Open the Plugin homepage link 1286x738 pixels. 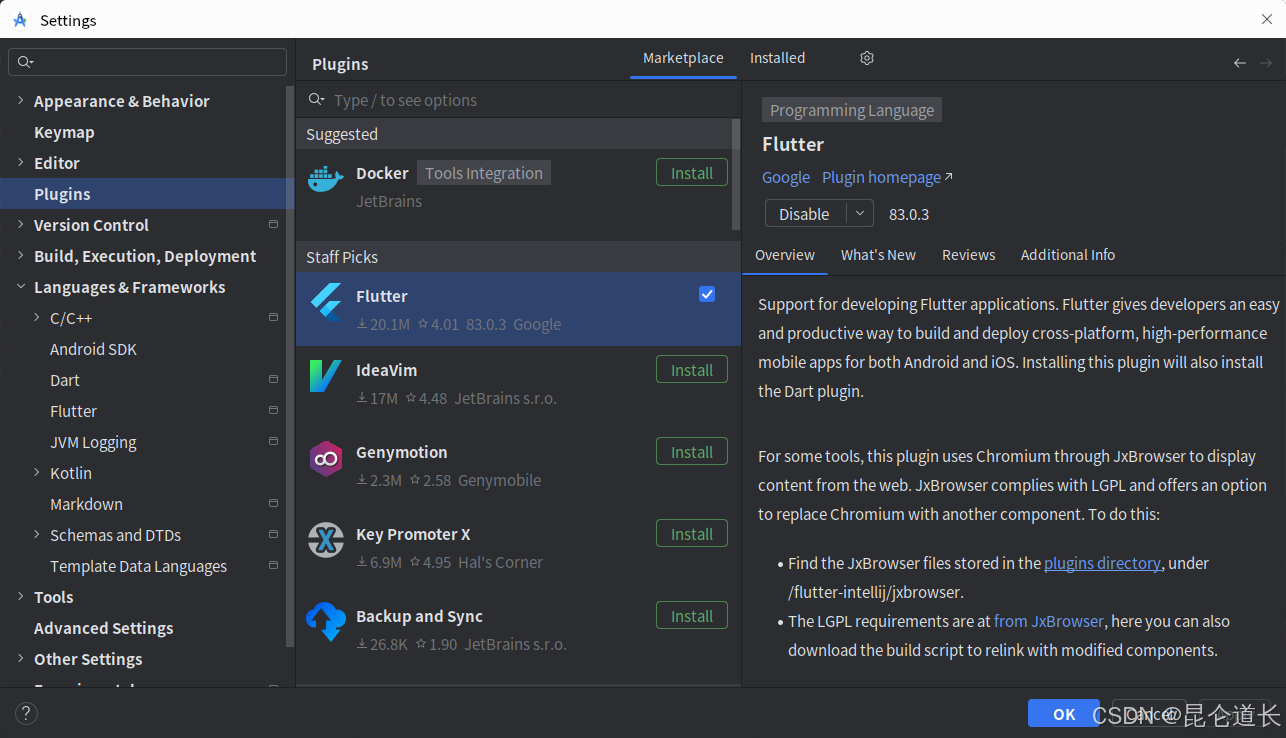coord(888,177)
